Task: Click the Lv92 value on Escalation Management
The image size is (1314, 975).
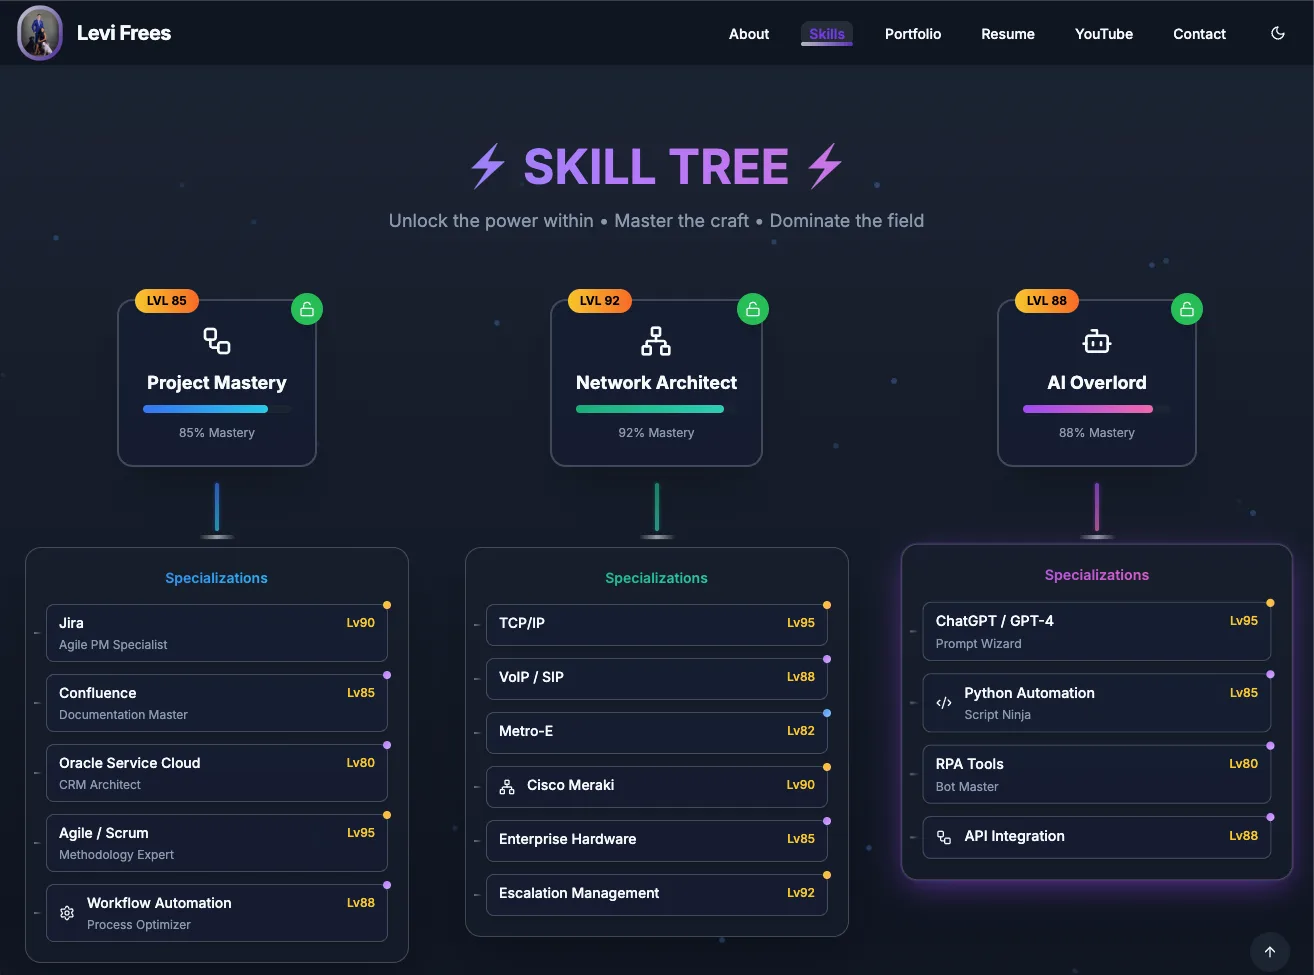Action: point(801,893)
